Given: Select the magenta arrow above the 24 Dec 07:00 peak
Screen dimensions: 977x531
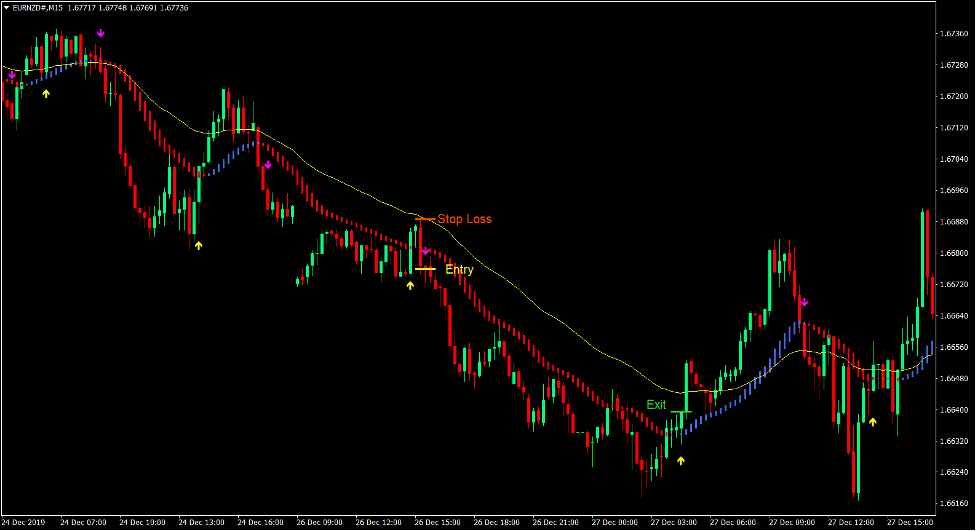Looking at the screenshot, I should (x=100, y=34).
